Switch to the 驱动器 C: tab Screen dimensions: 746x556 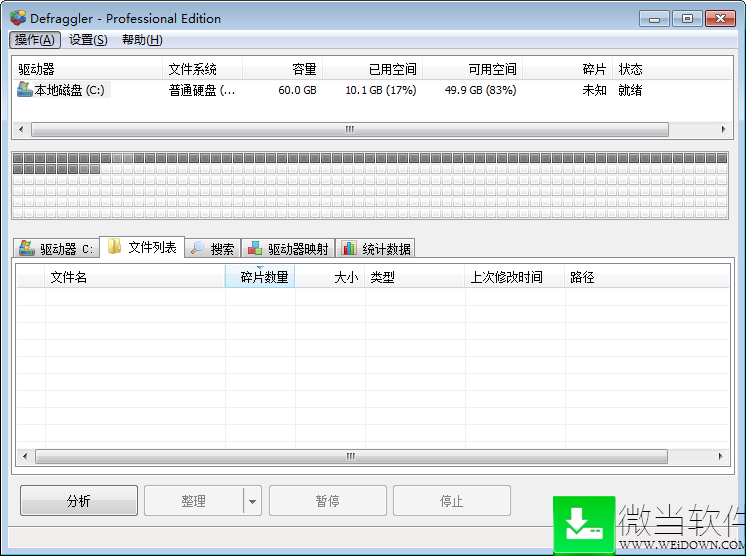click(x=56, y=248)
